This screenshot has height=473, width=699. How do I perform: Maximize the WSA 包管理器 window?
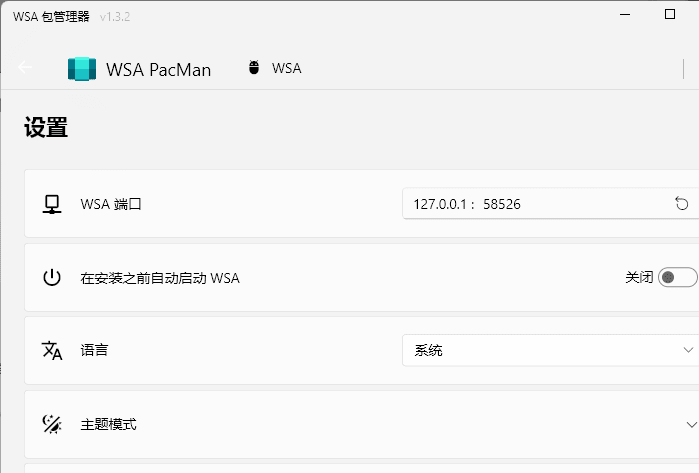click(670, 14)
